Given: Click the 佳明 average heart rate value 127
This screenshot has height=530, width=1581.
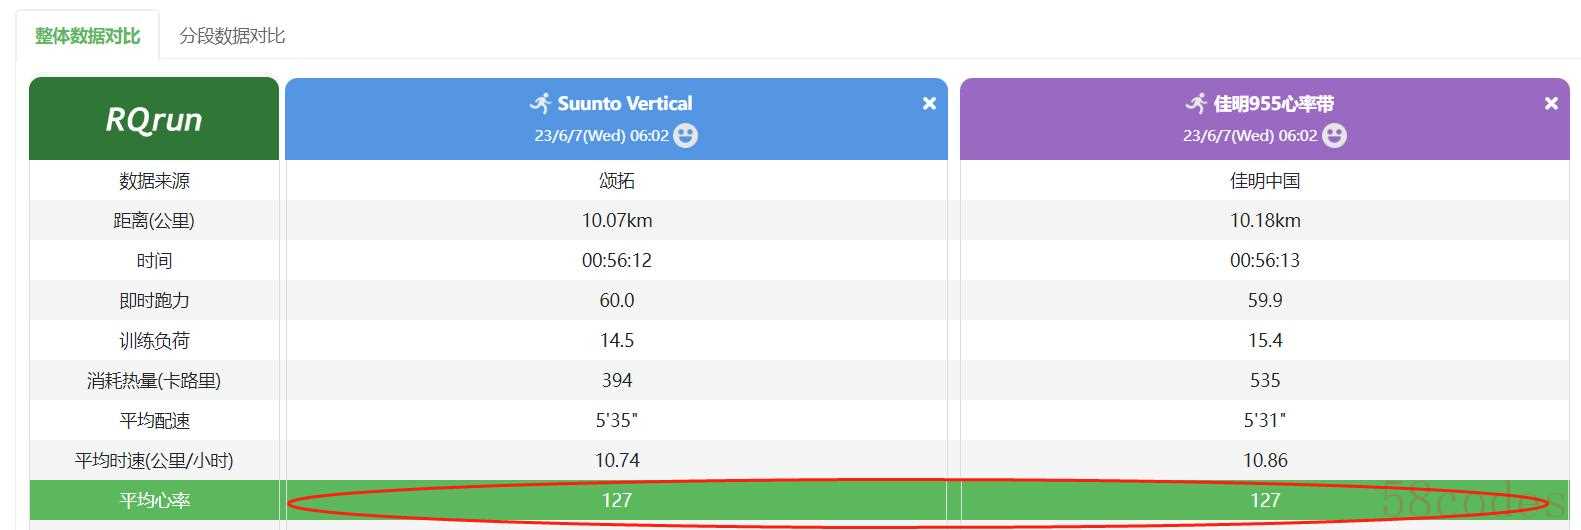Looking at the screenshot, I should (x=1264, y=500).
